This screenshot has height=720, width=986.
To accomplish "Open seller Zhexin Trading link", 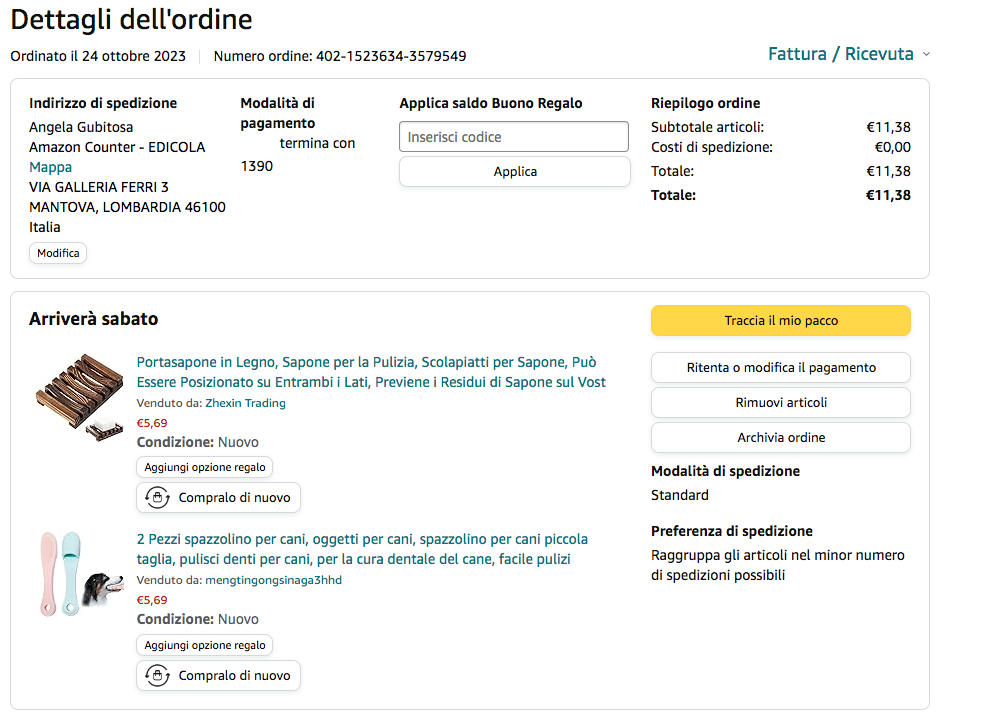I will coord(245,403).
